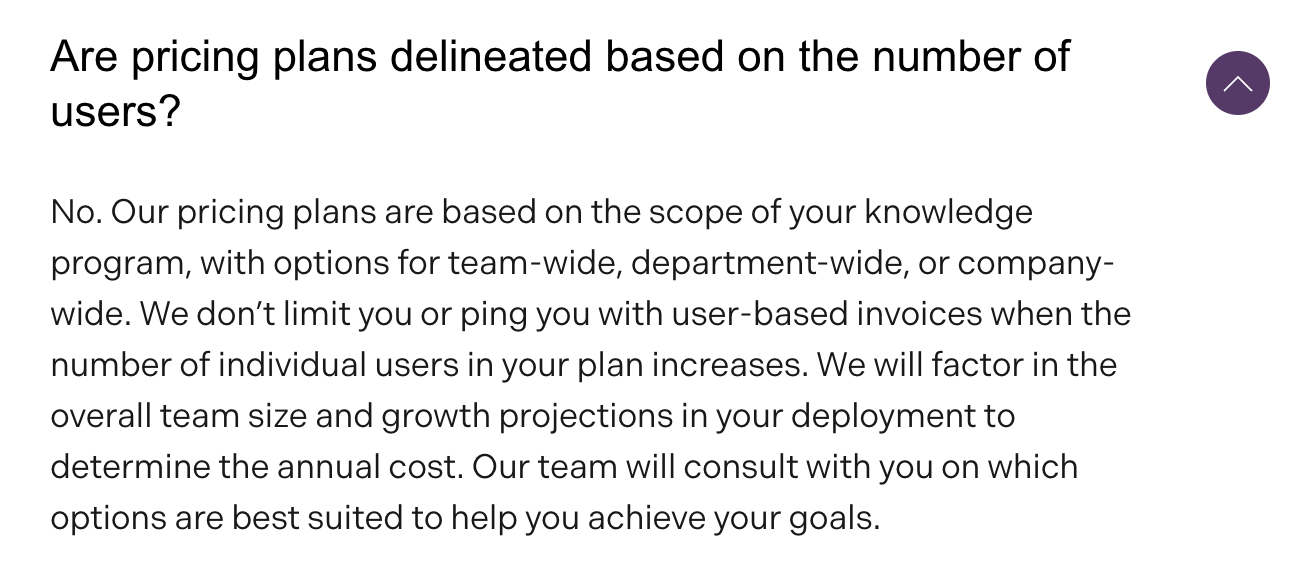Click the purple scroll-to-top chevron icon
This screenshot has height=584, width=1312.
1238,83
